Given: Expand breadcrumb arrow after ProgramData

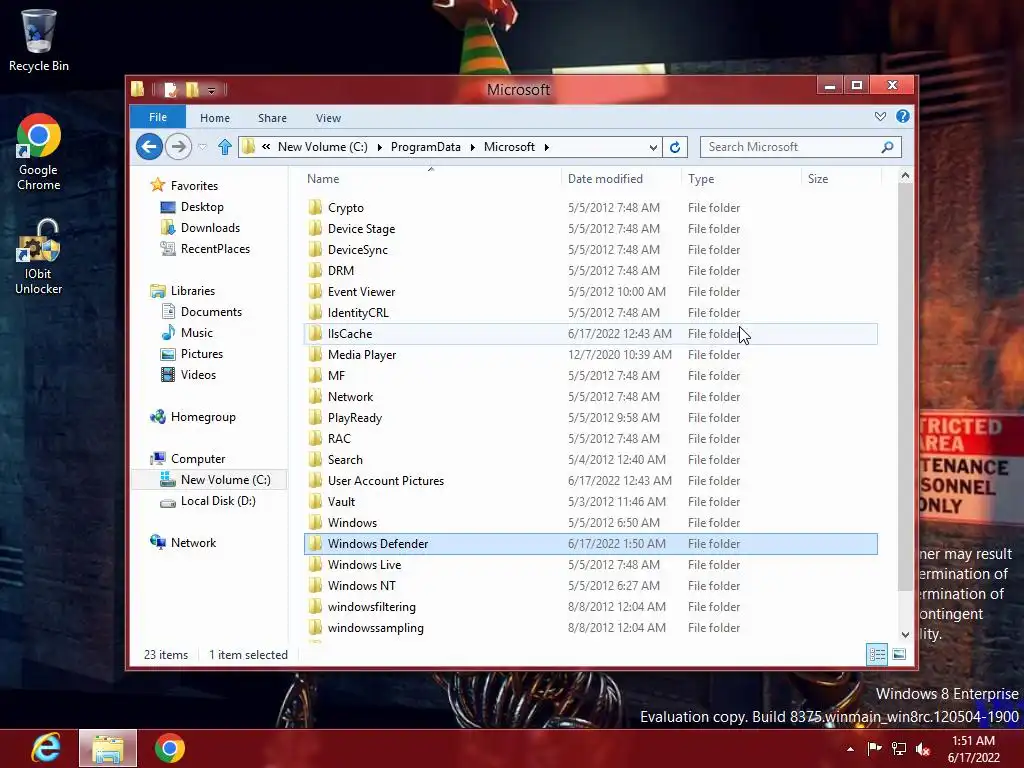Looking at the screenshot, I should coord(473,147).
